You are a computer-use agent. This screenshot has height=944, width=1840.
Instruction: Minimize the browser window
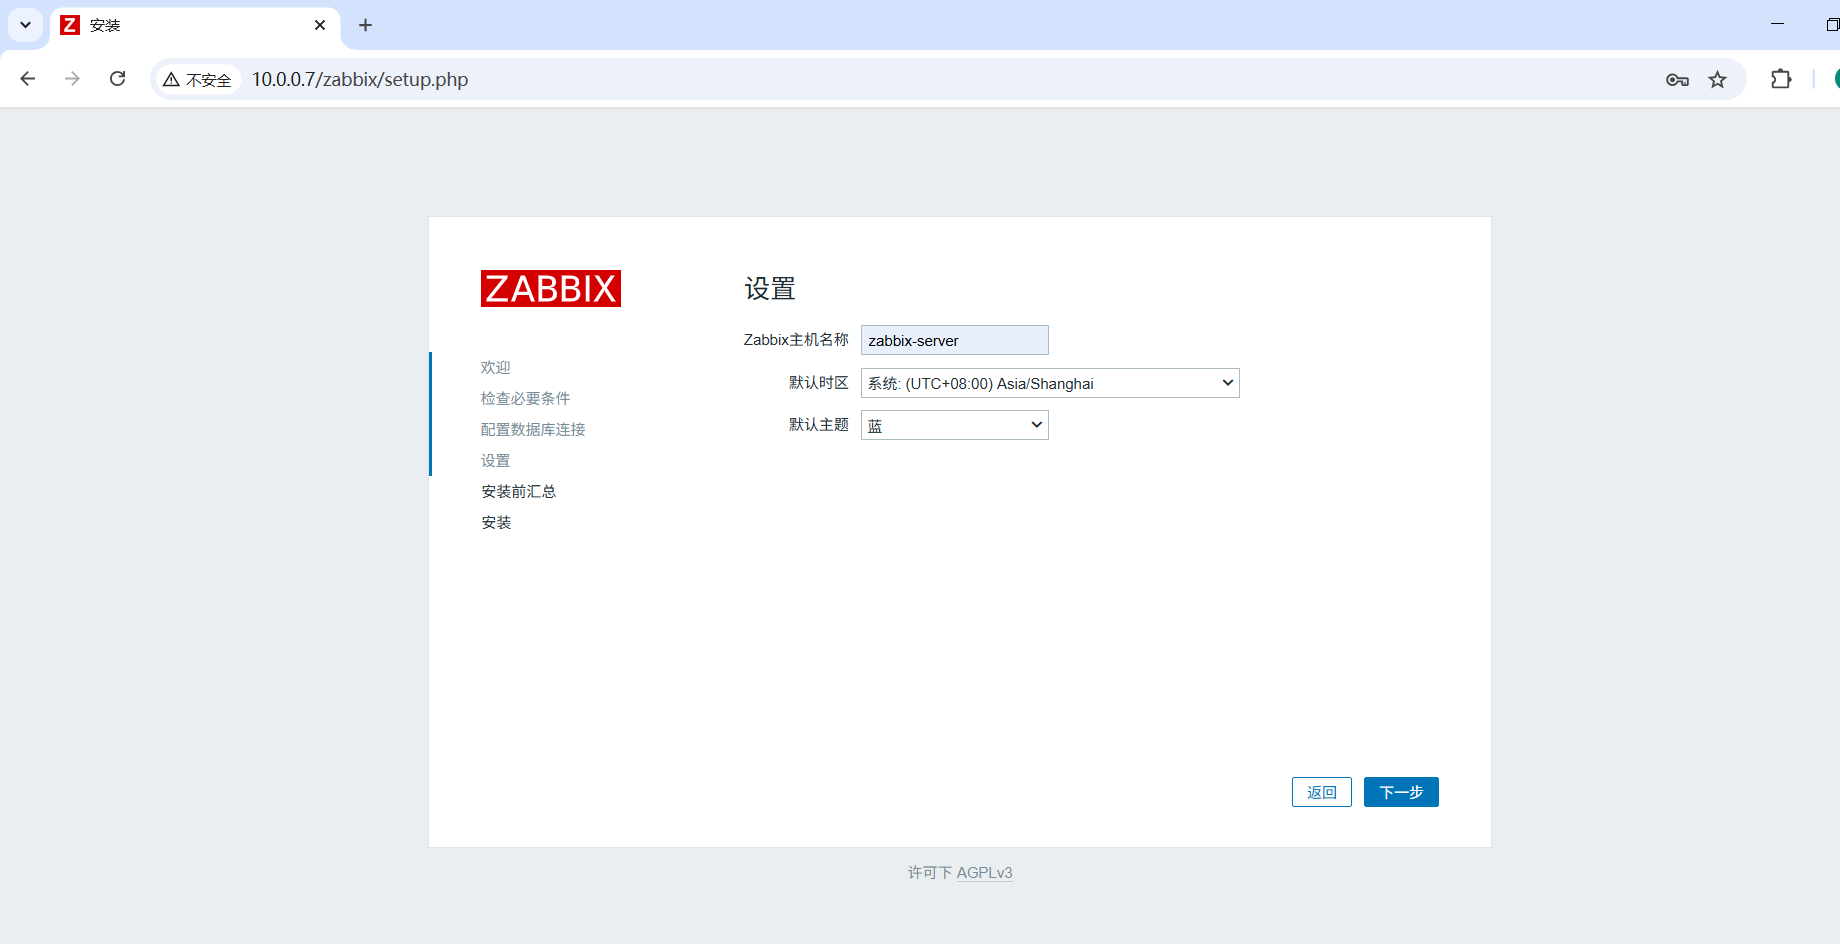point(1777,24)
